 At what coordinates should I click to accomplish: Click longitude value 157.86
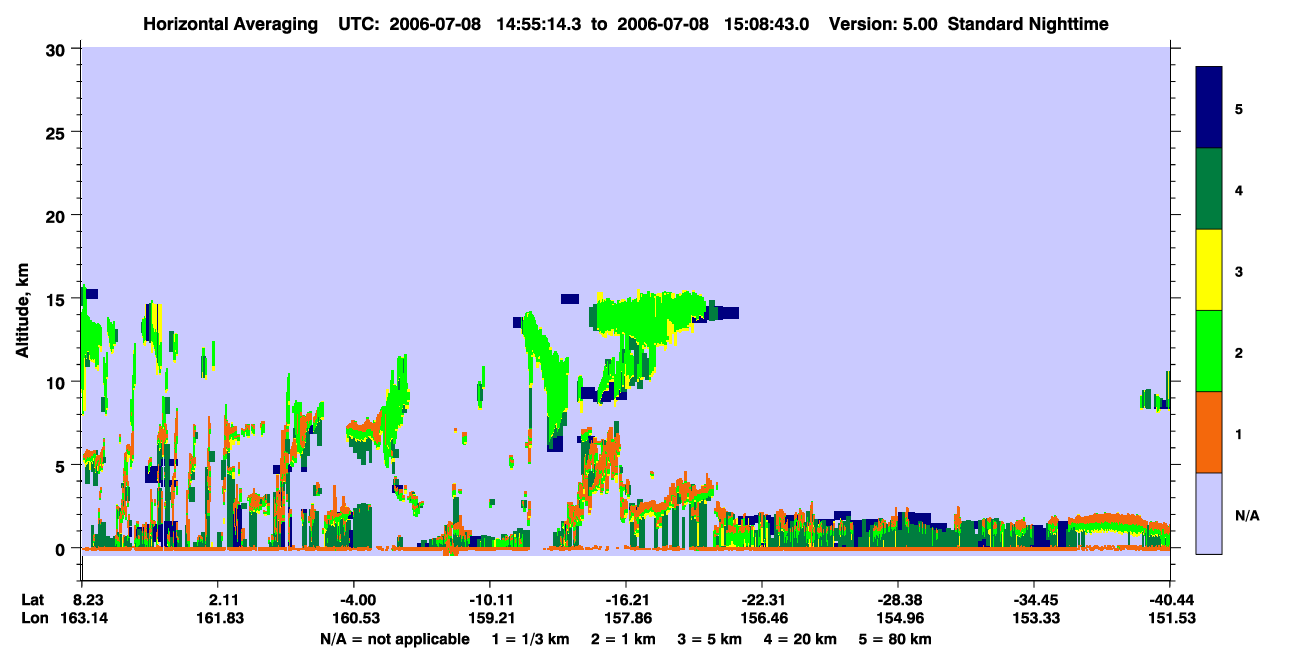(x=627, y=618)
